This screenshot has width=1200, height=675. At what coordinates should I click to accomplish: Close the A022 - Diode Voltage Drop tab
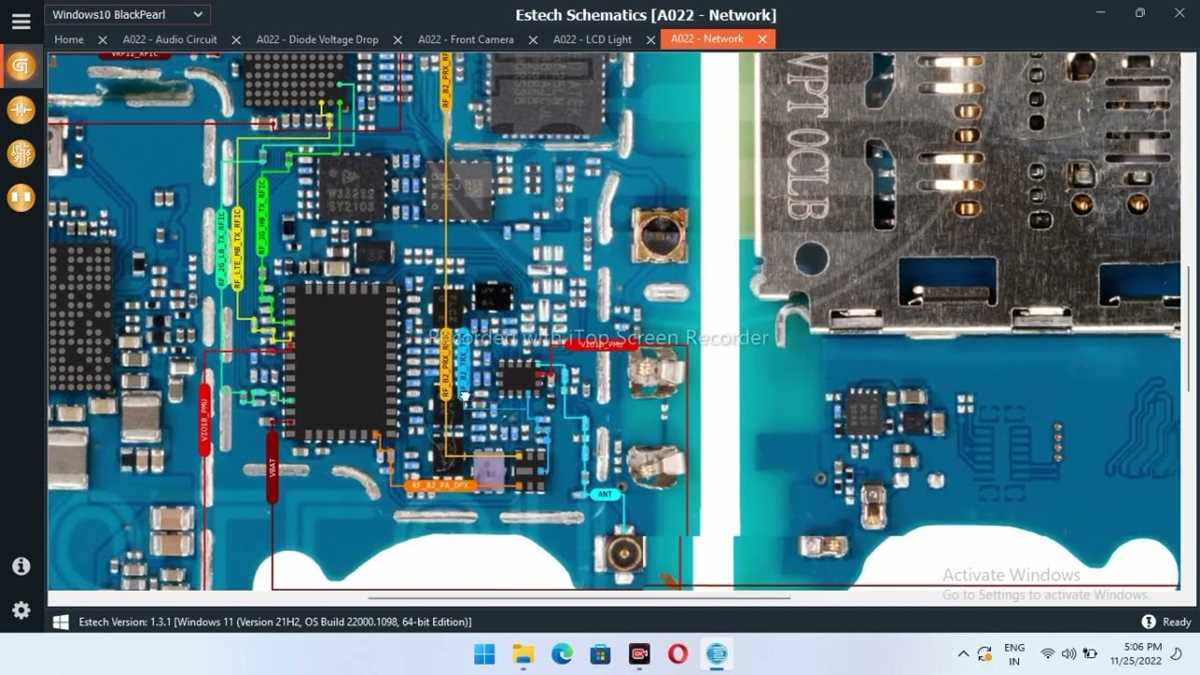(x=397, y=40)
